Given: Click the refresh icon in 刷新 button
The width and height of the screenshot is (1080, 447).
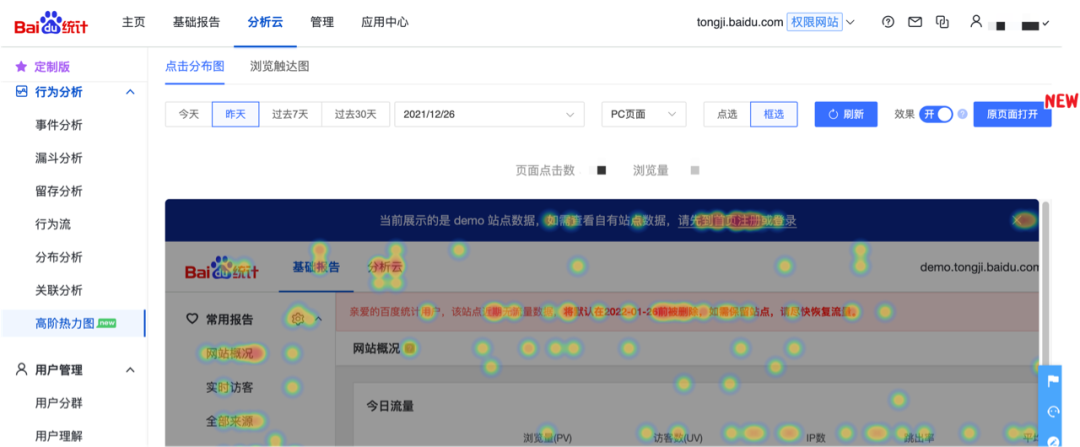Looking at the screenshot, I should click(x=833, y=114).
